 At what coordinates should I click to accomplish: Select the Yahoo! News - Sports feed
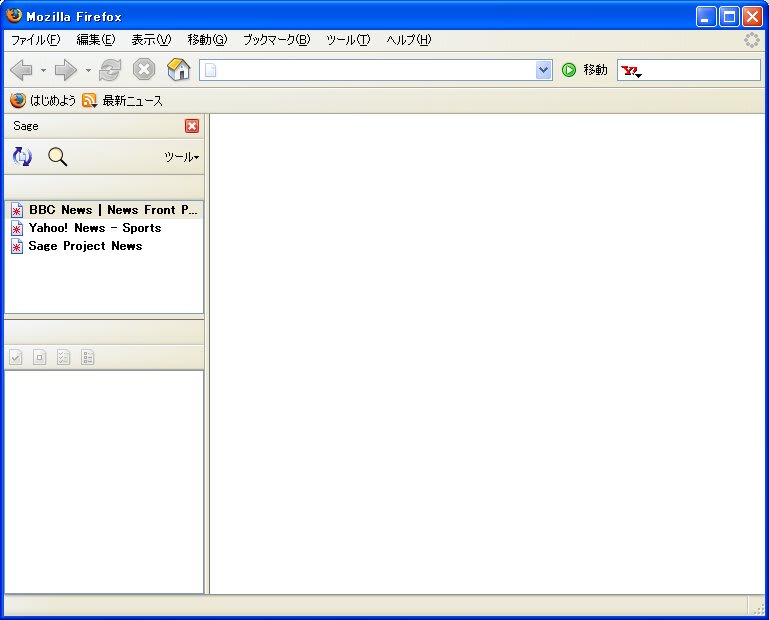[104, 228]
